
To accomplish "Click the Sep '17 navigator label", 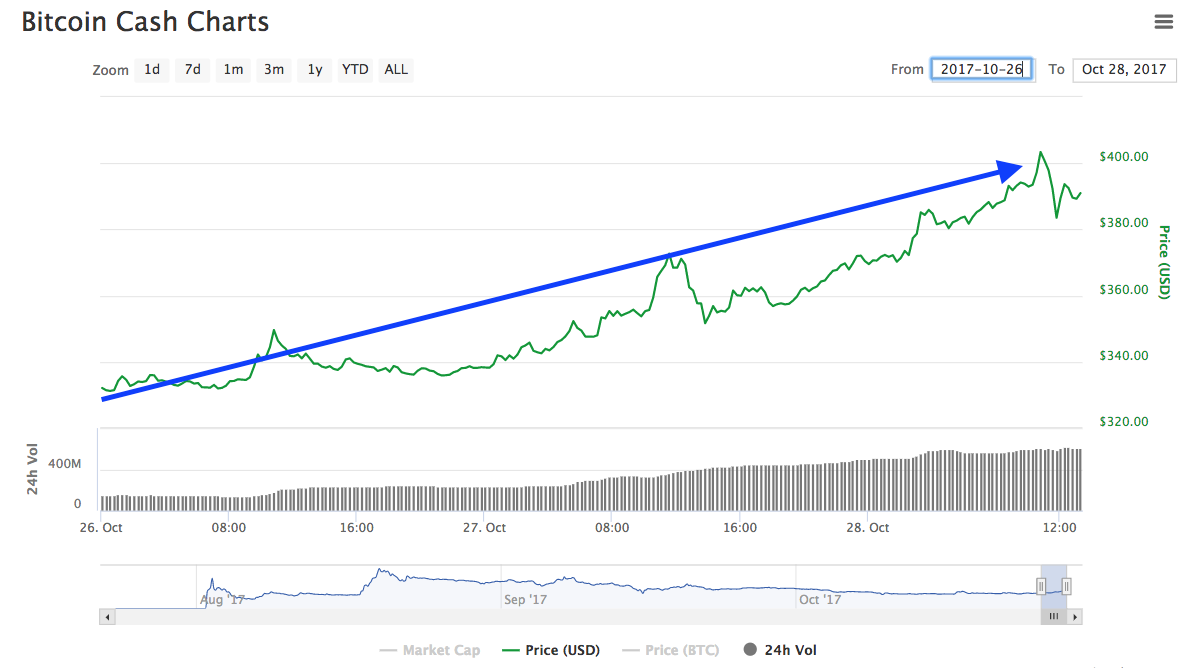I will tap(526, 600).
